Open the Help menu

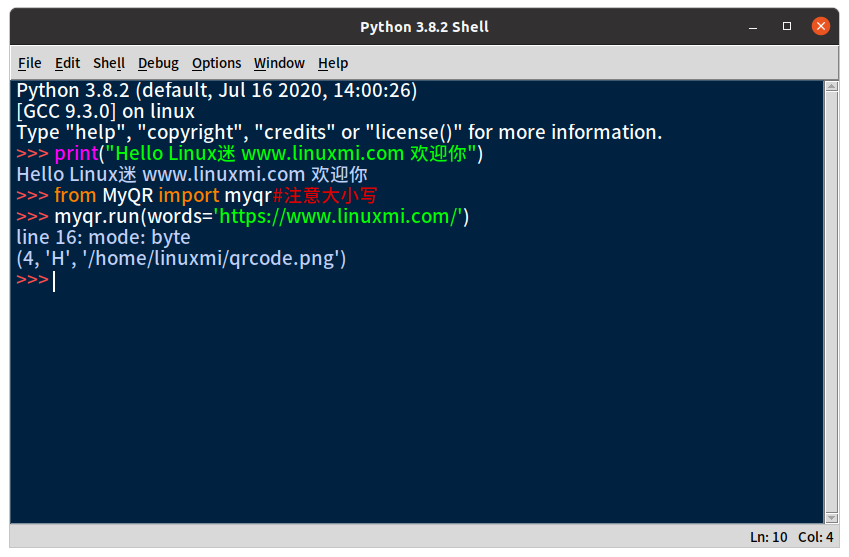(x=333, y=63)
